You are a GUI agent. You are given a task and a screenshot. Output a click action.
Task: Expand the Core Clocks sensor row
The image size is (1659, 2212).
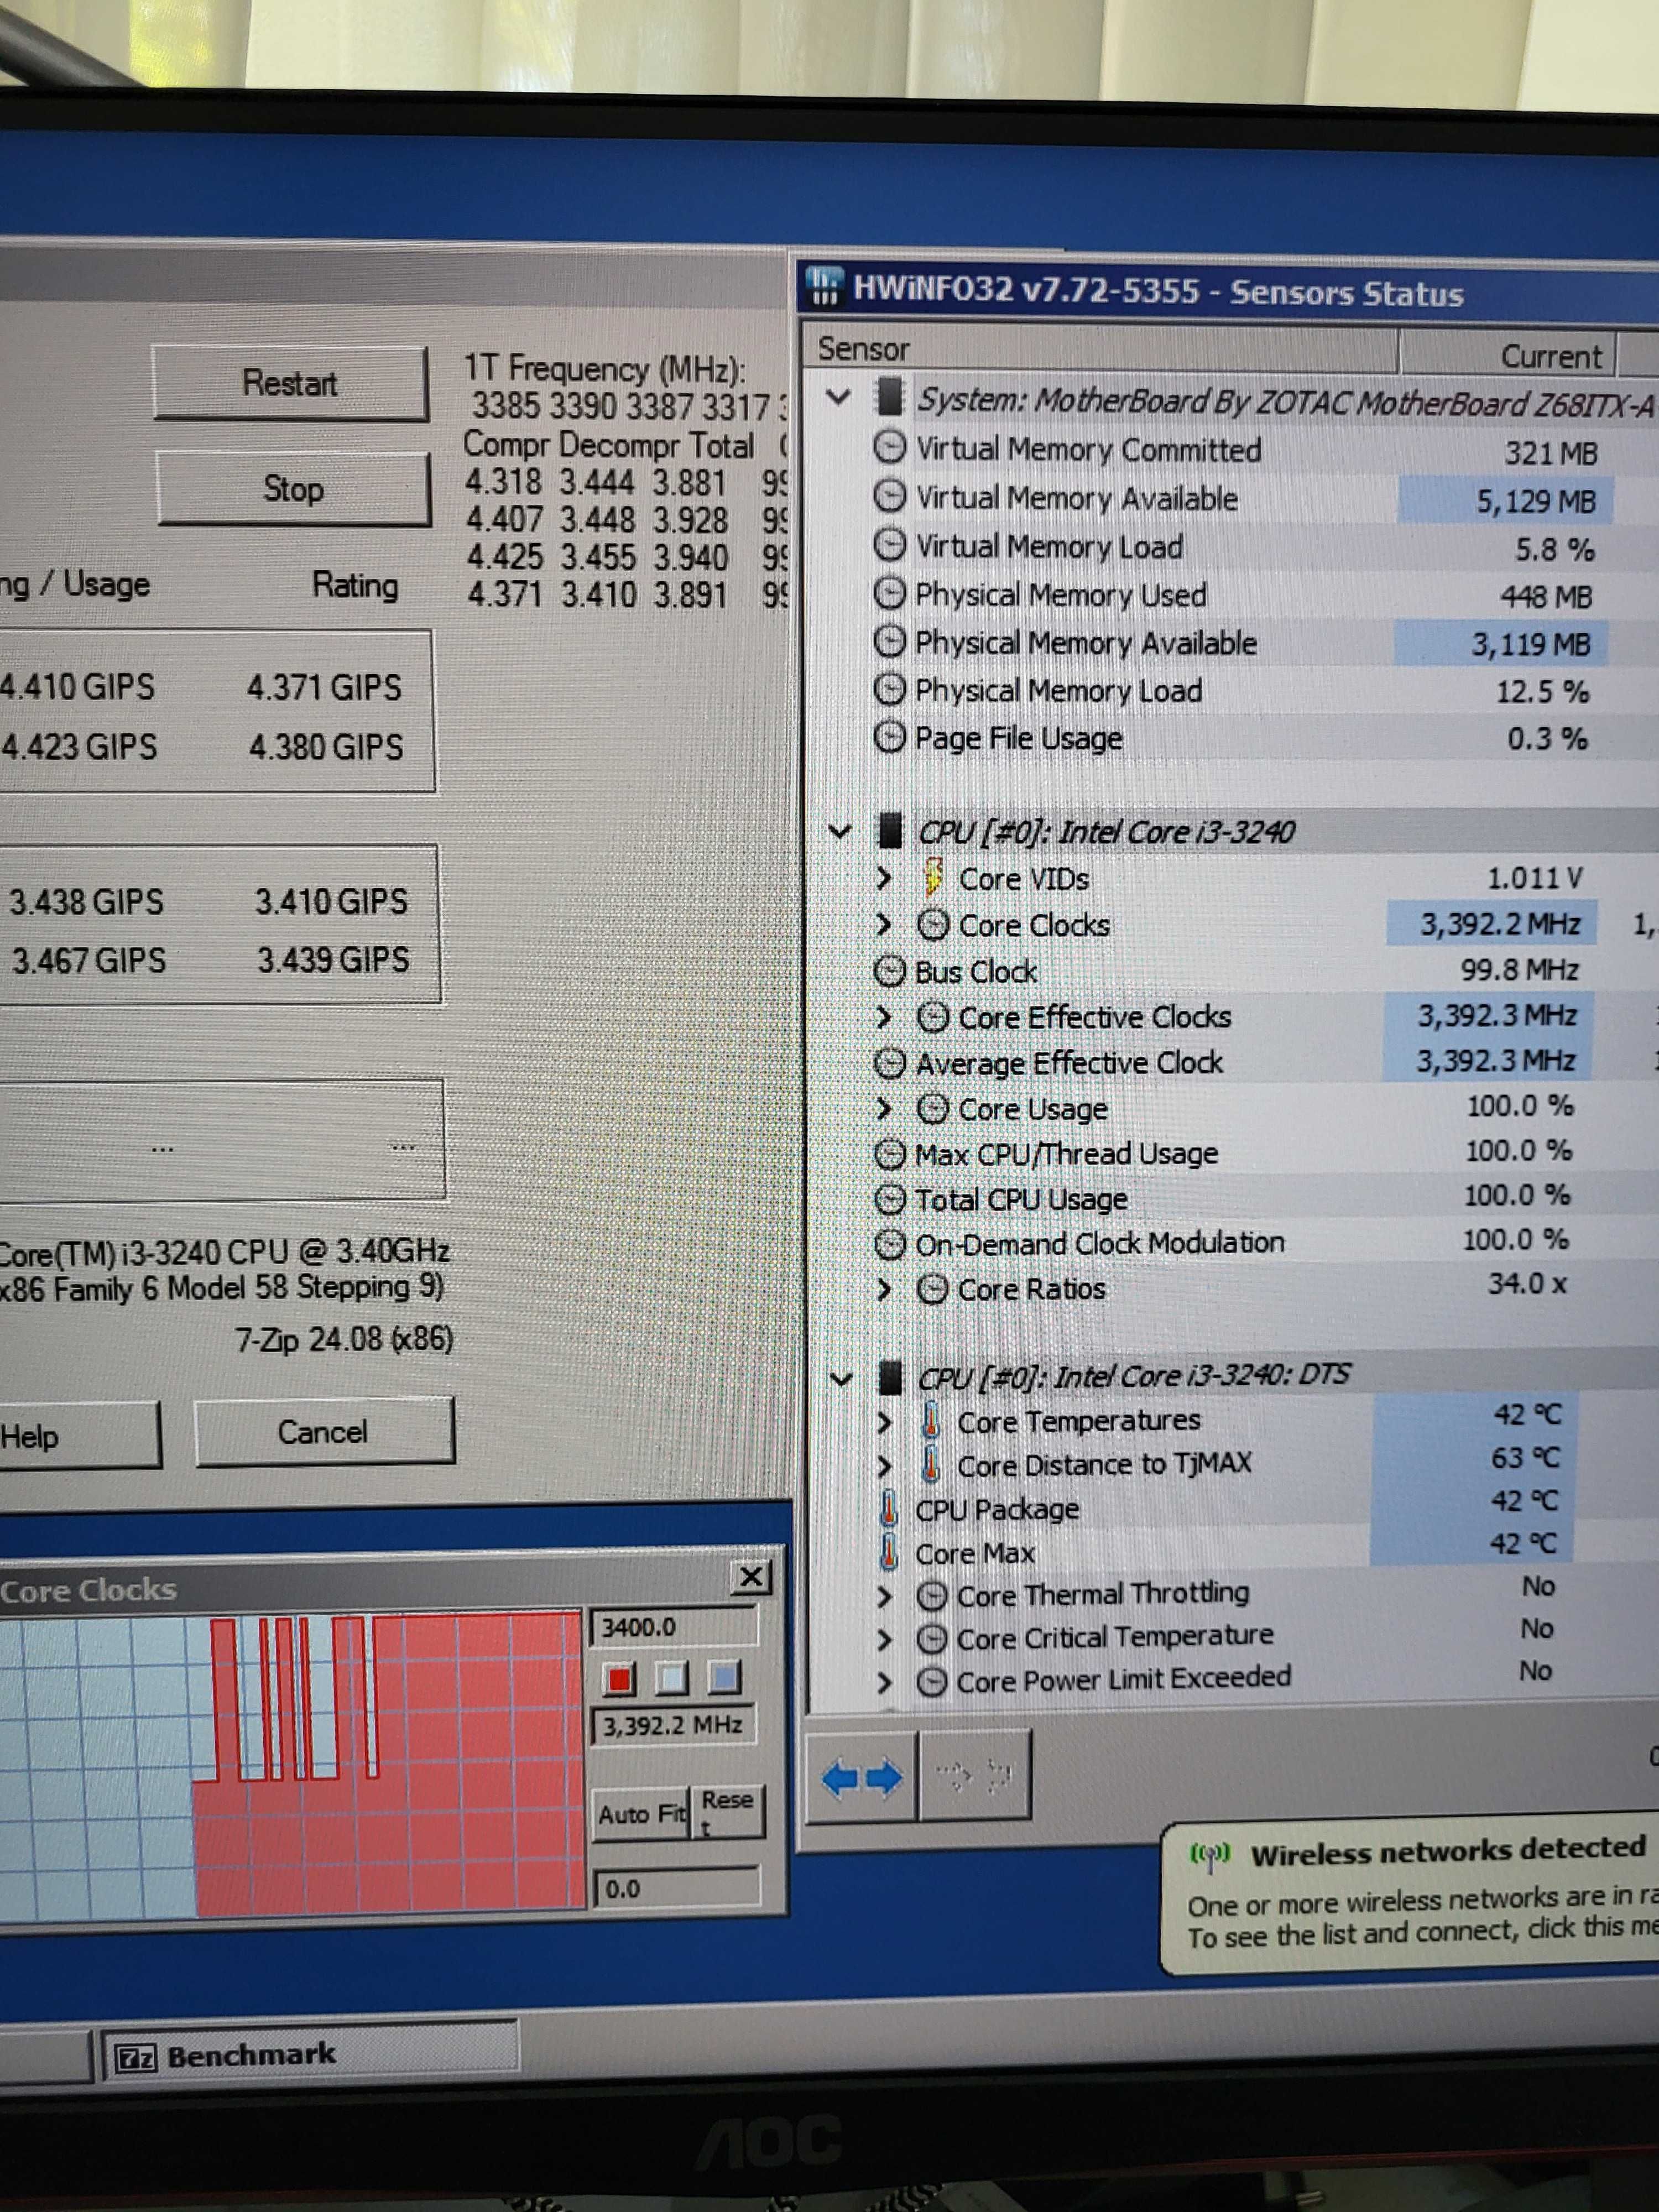(x=883, y=924)
